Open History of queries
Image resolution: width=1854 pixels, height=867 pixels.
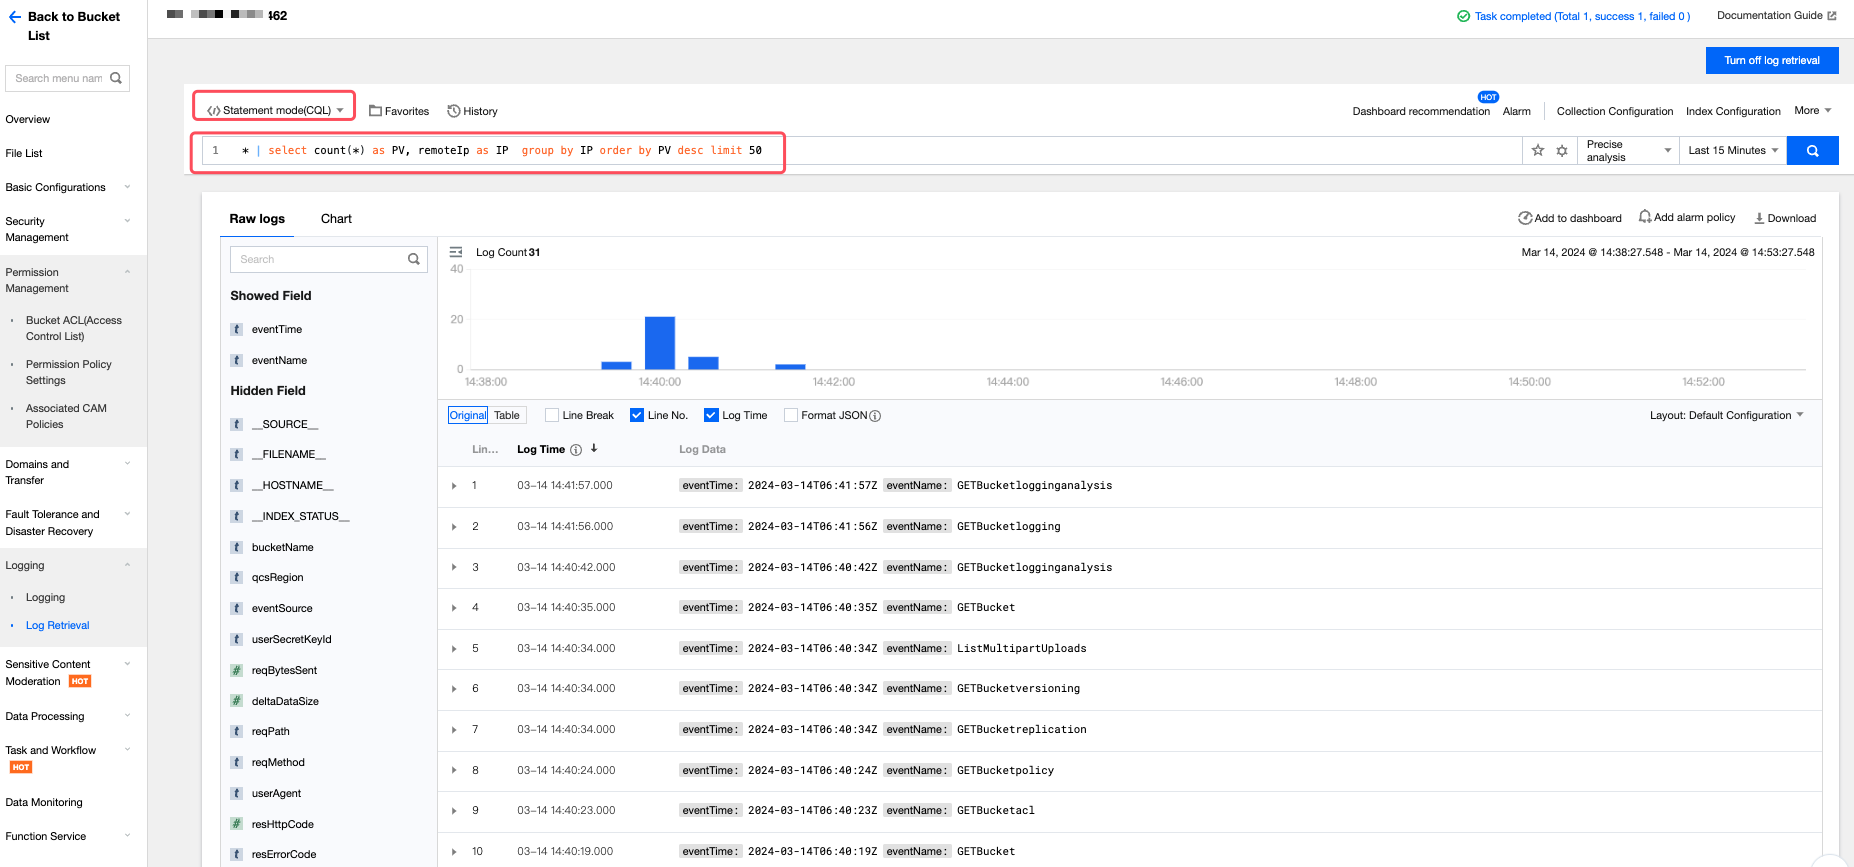click(x=472, y=111)
